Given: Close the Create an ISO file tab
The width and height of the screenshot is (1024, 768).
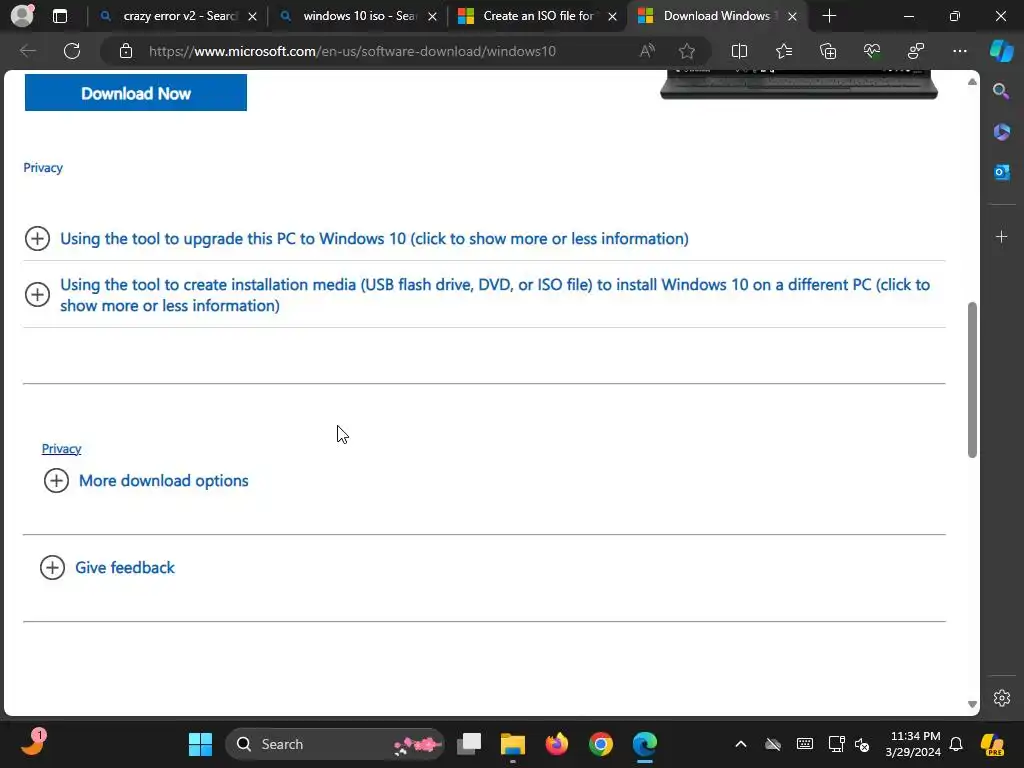Looking at the screenshot, I should tap(613, 16).
